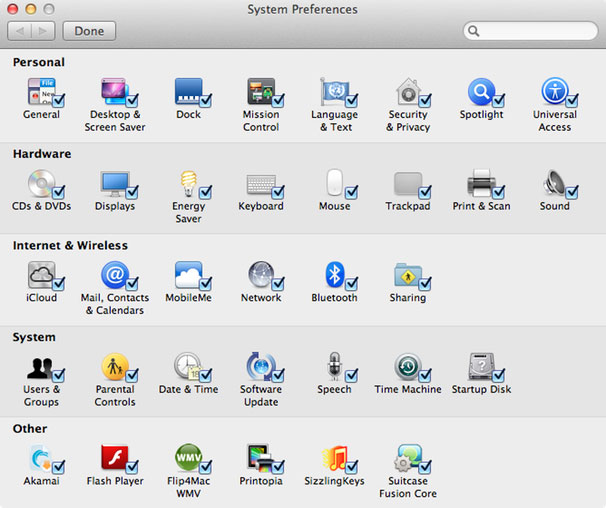Viewport: 606px width, 508px height.
Task: Open the Flash Player icon
Action: [x=114, y=457]
